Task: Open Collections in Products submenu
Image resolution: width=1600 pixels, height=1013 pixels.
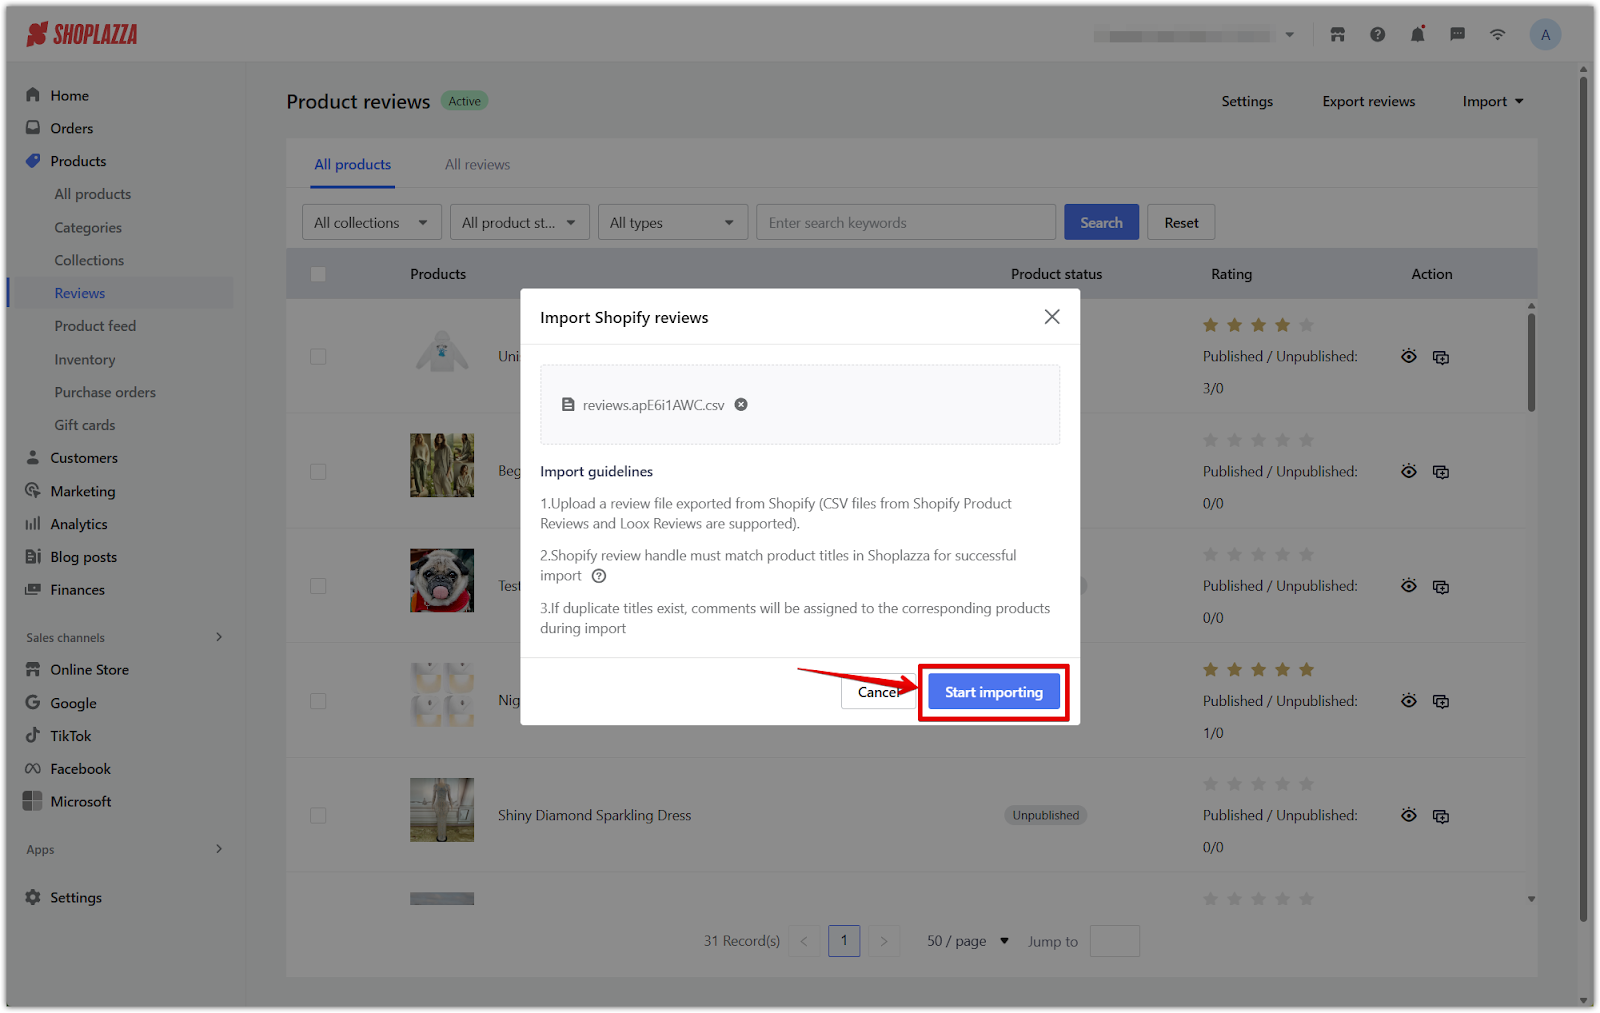Action: (x=89, y=260)
